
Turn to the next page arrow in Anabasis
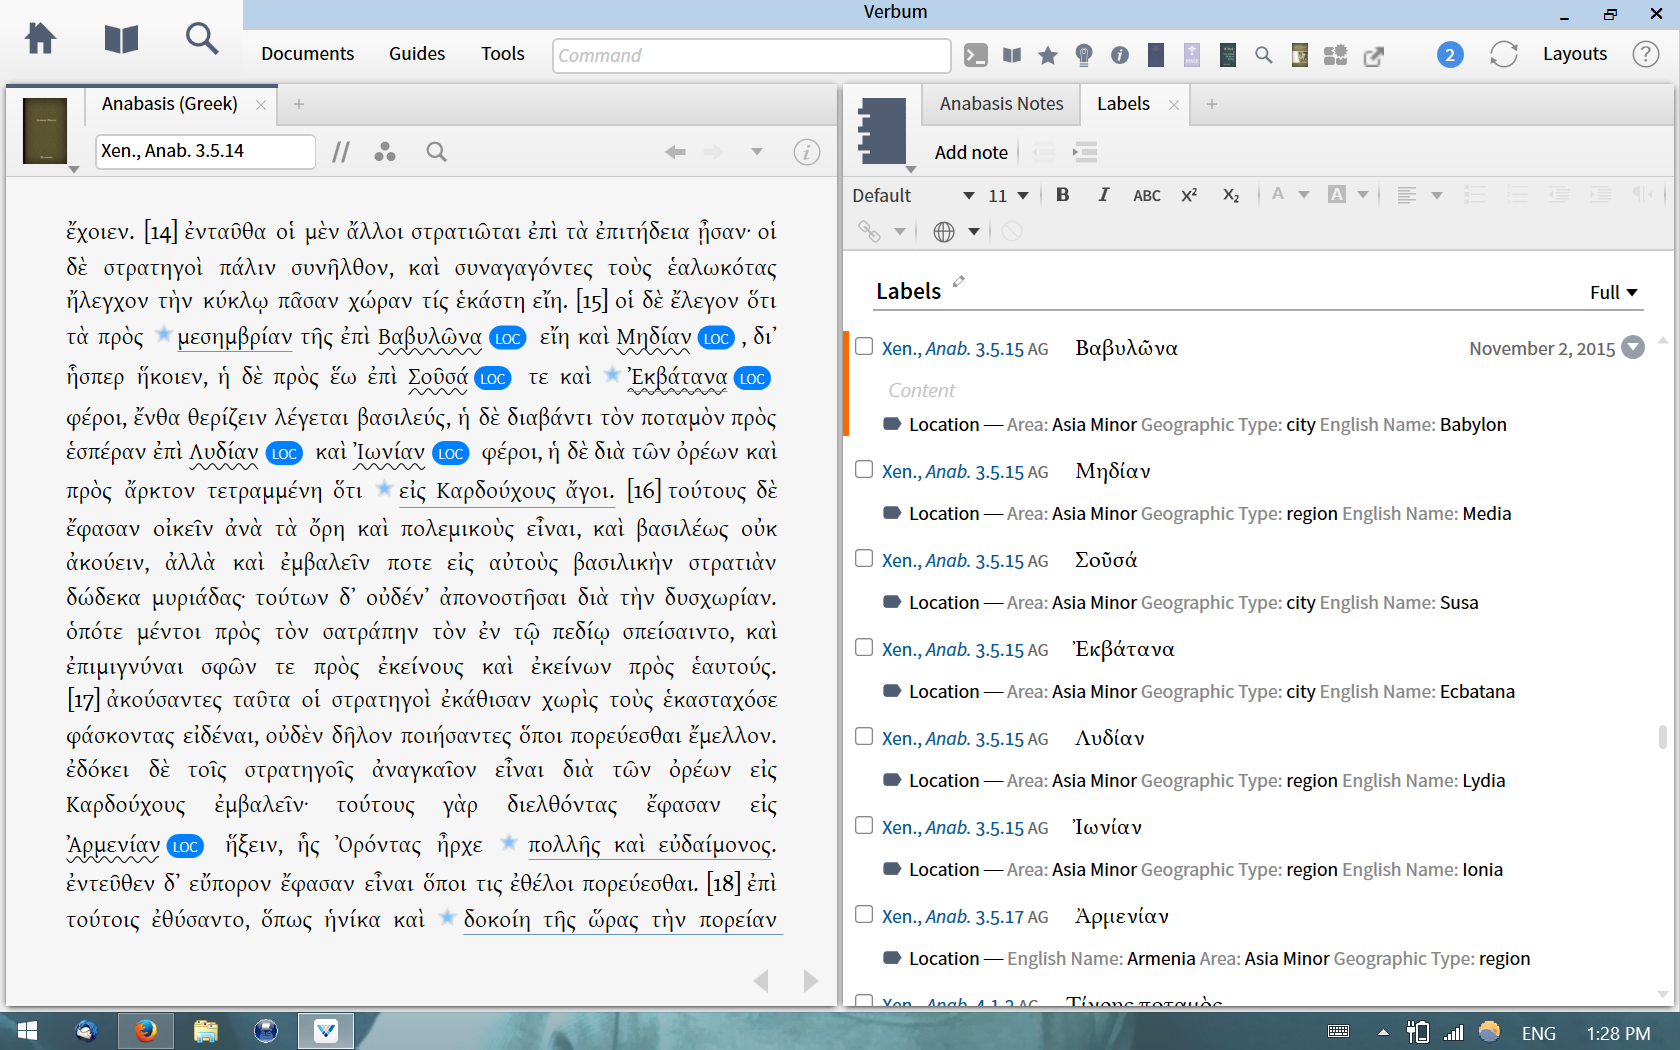[x=811, y=981]
